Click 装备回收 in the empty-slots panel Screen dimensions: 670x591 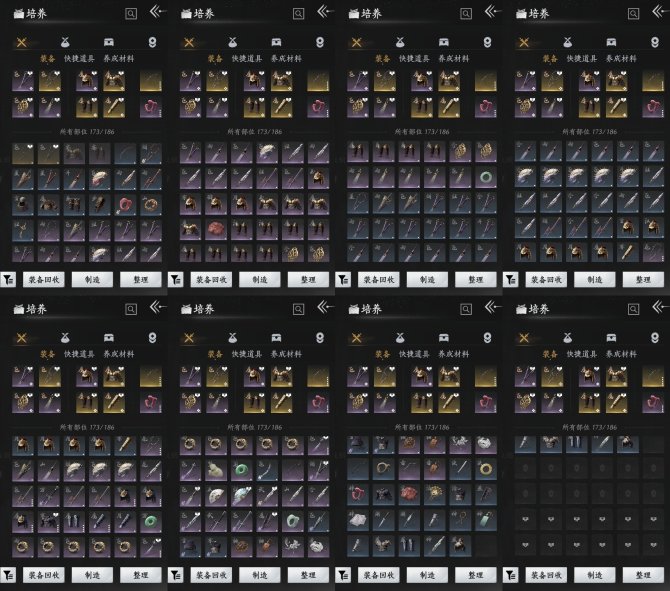click(546, 575)
